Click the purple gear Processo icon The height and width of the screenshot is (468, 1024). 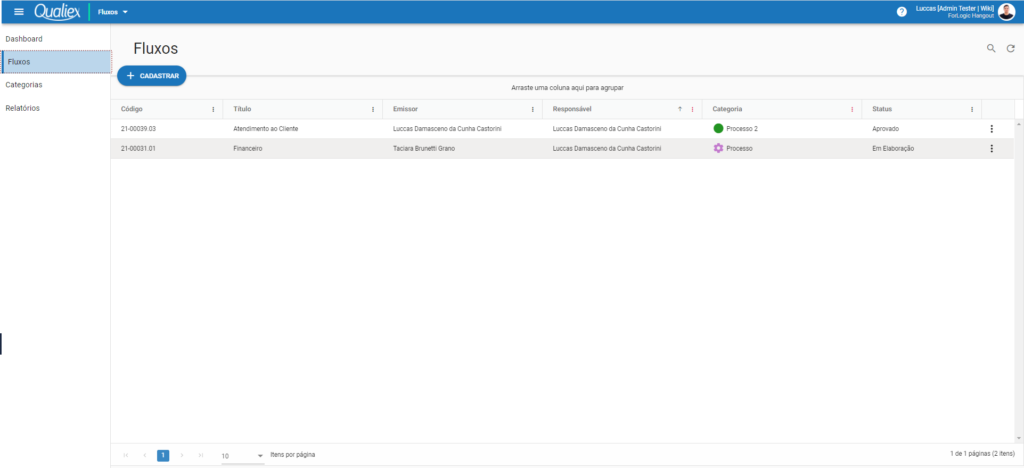tap(718, 149)
